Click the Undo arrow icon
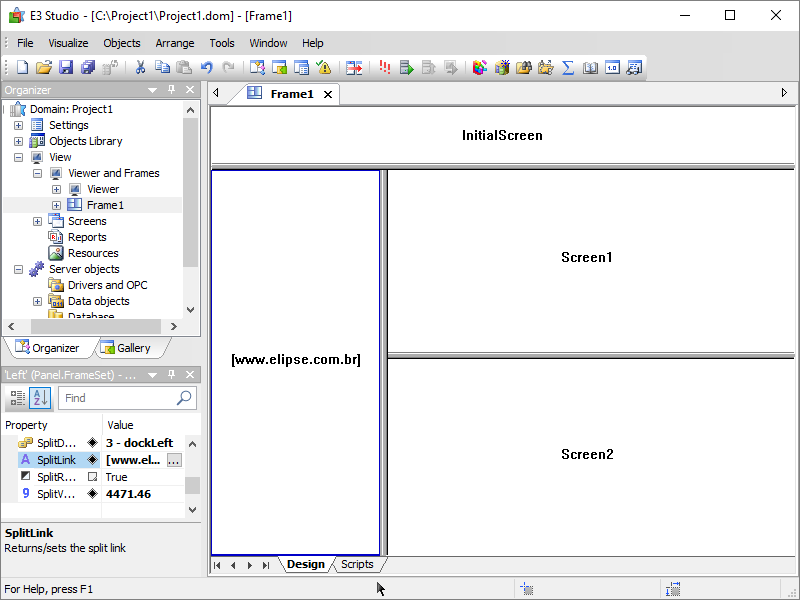 [207, 68]
